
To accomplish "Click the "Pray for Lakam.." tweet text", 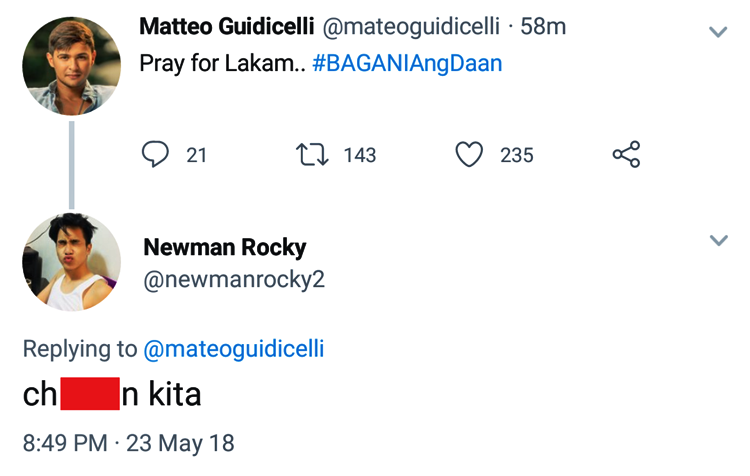I will pyautogui.click(x=221, y=64).
